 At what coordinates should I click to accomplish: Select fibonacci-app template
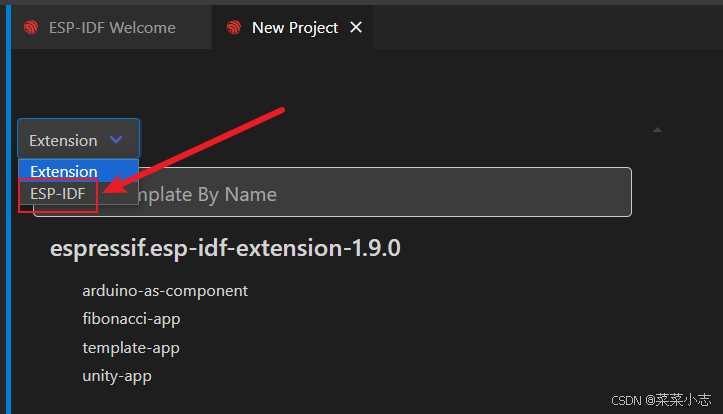[x=131, y=319]
